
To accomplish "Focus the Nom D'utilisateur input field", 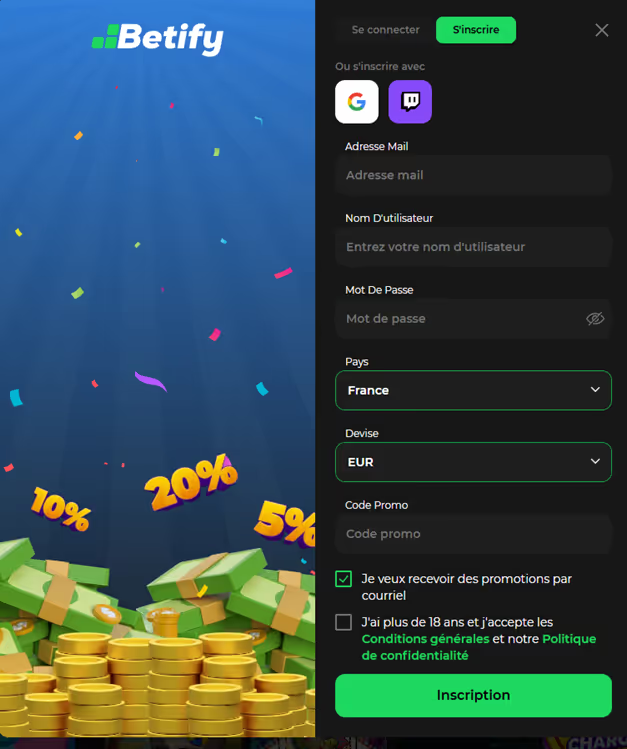I will [473, 247].
